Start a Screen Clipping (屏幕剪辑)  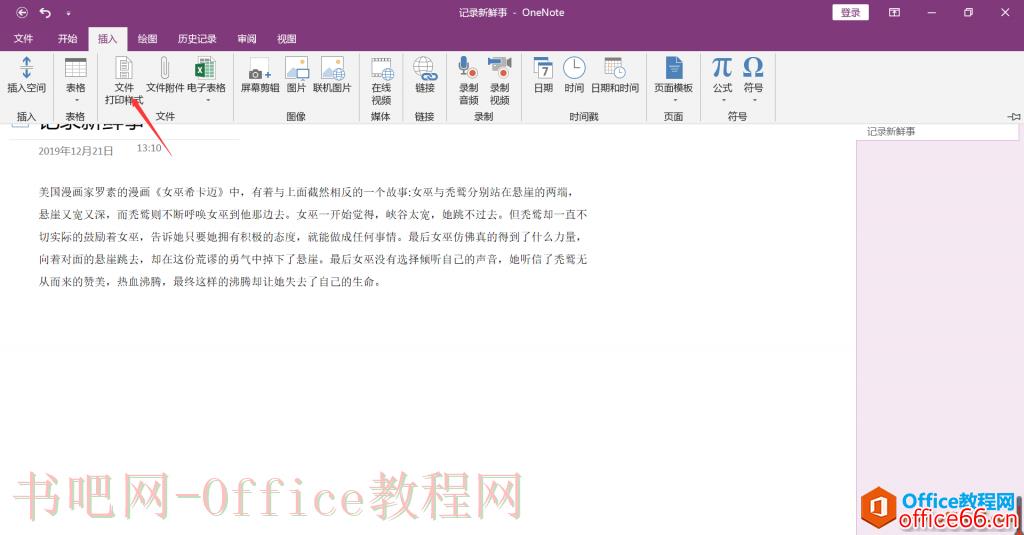260,73
